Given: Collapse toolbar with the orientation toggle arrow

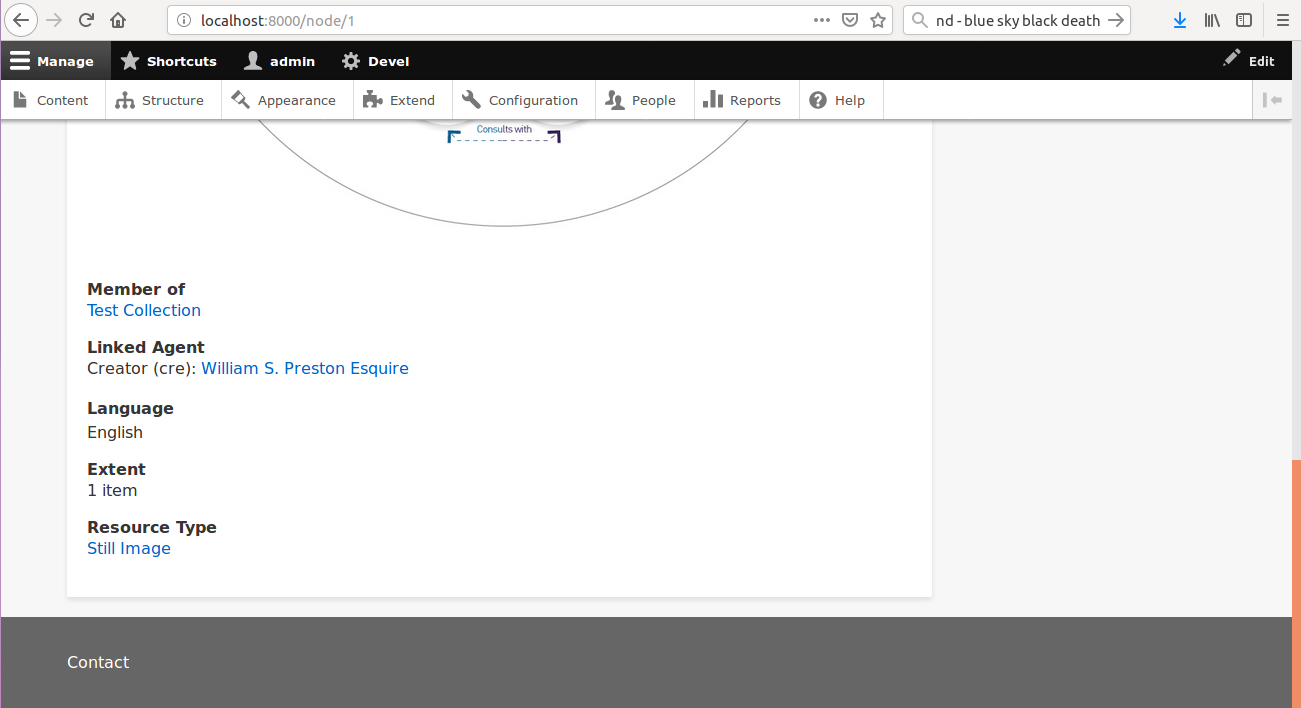Looking at the screenshot, I should (x=1272, y=100).
